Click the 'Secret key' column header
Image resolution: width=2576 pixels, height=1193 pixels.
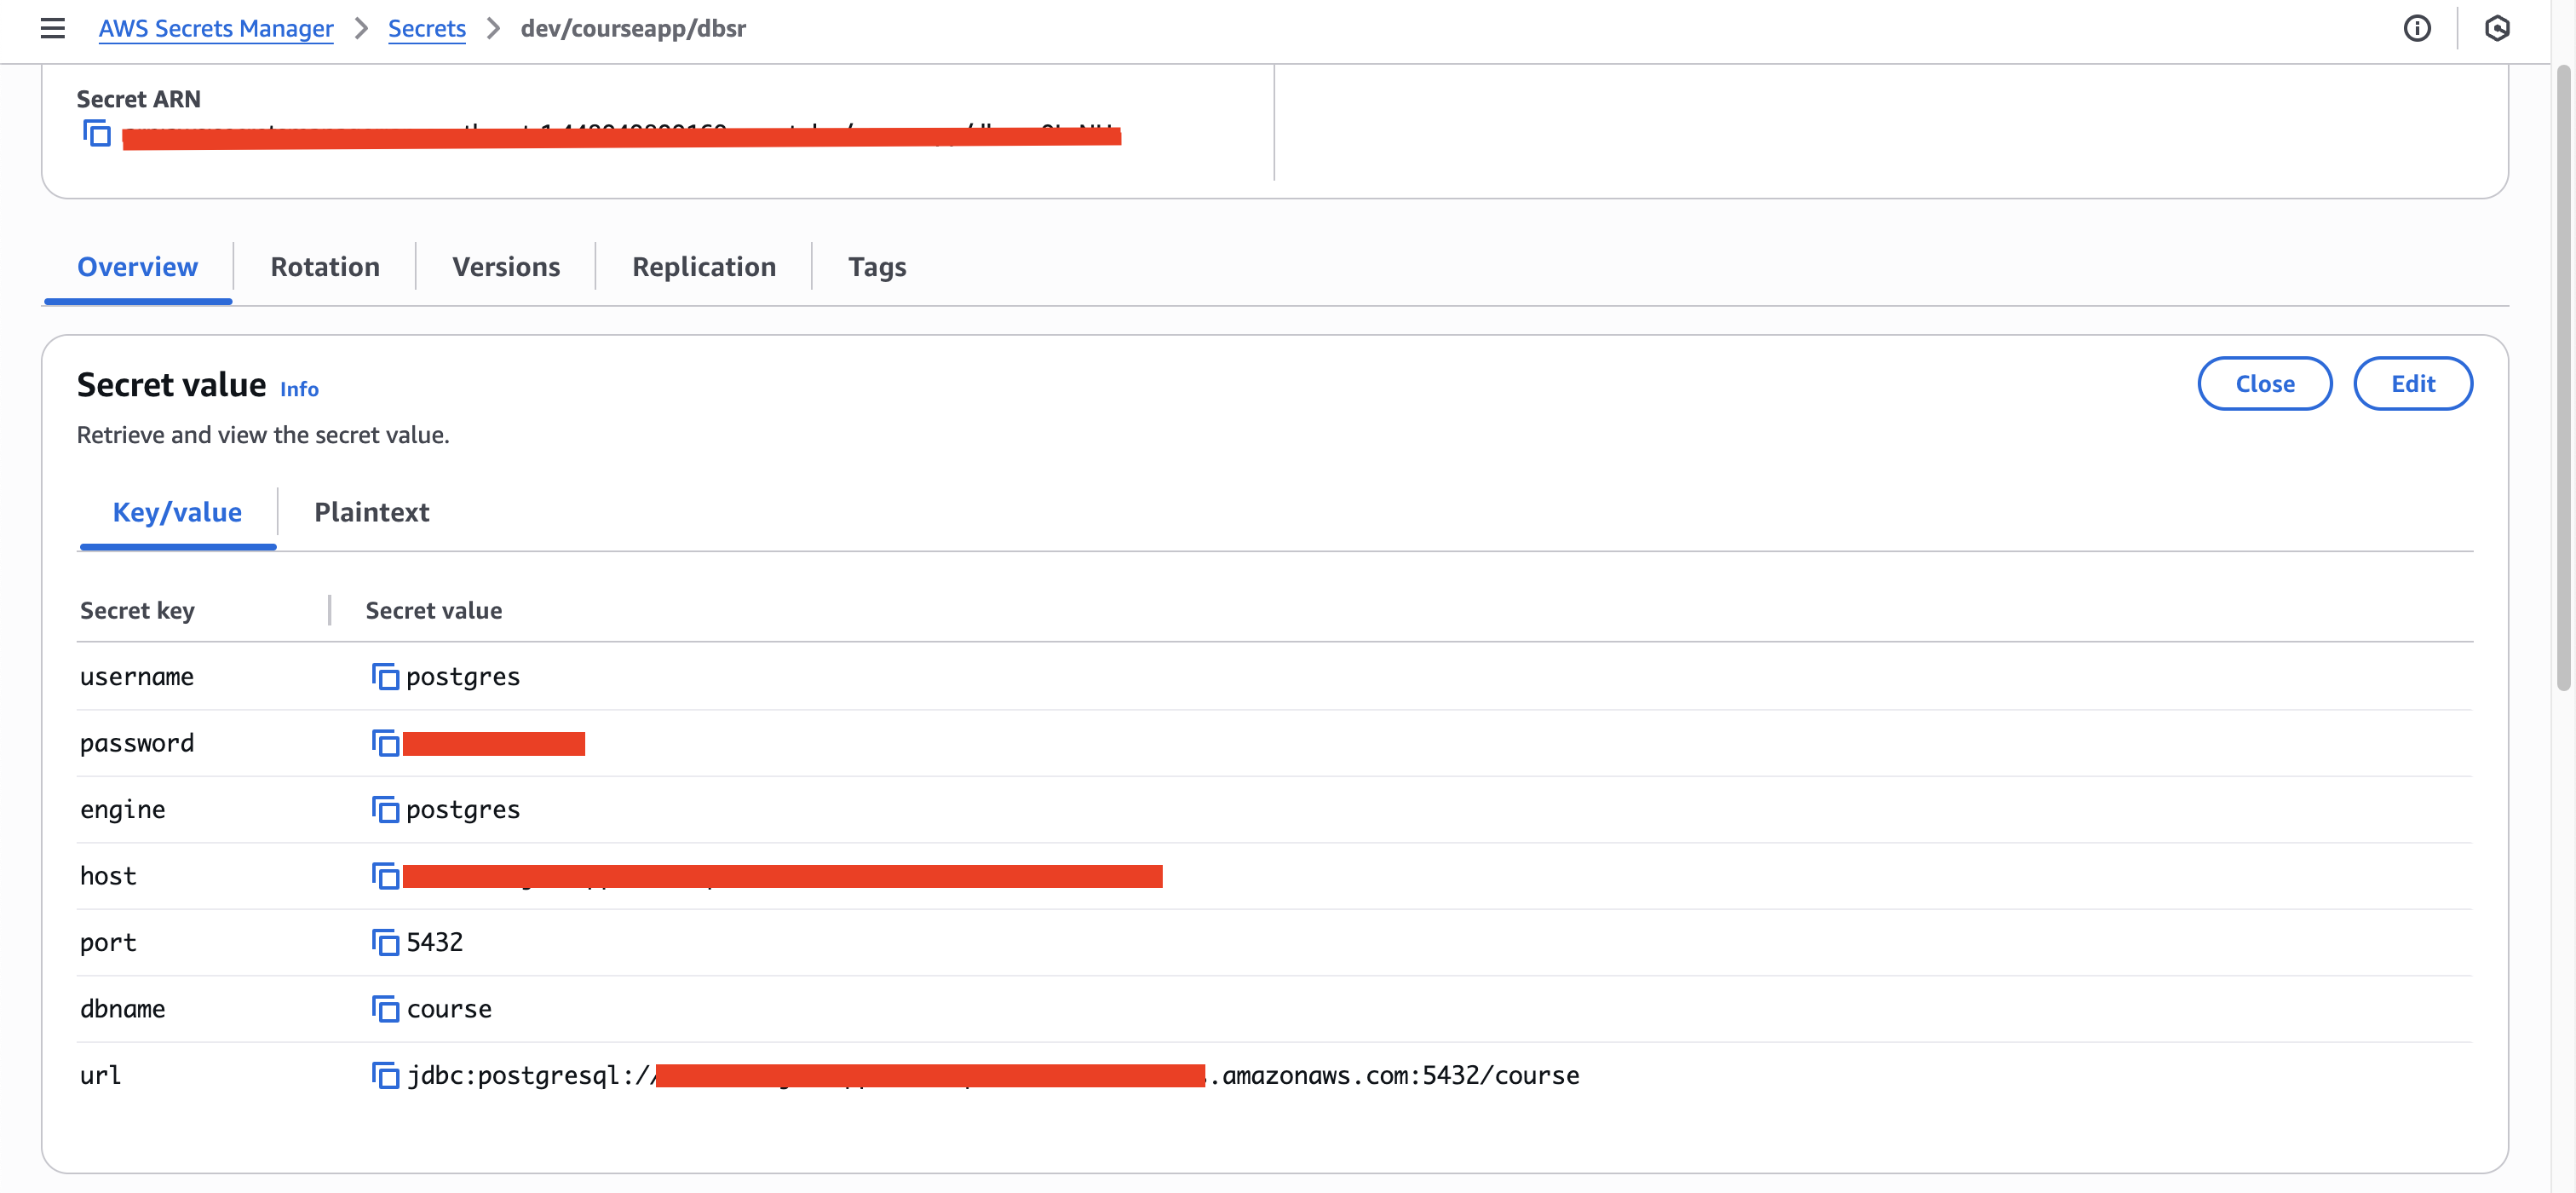[x=137, y=610]
